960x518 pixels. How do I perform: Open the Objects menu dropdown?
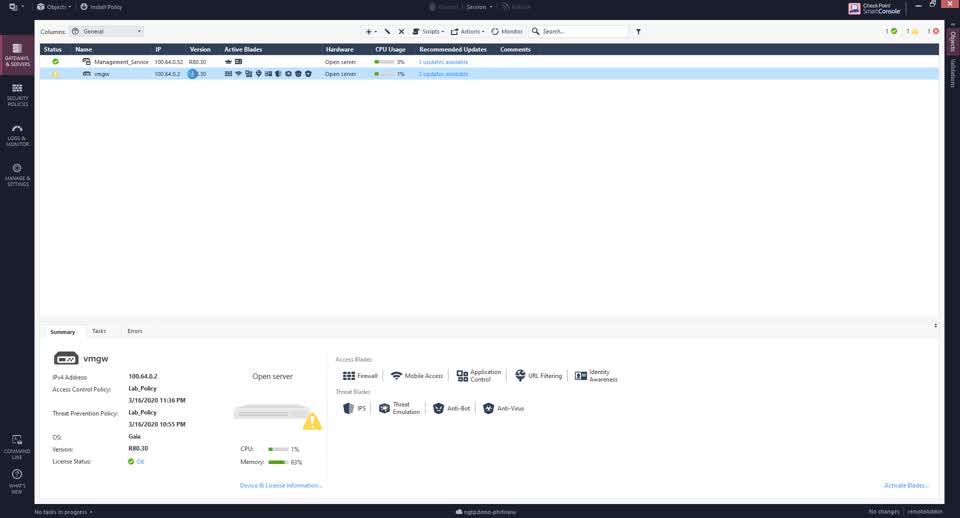tap(54, 7)
